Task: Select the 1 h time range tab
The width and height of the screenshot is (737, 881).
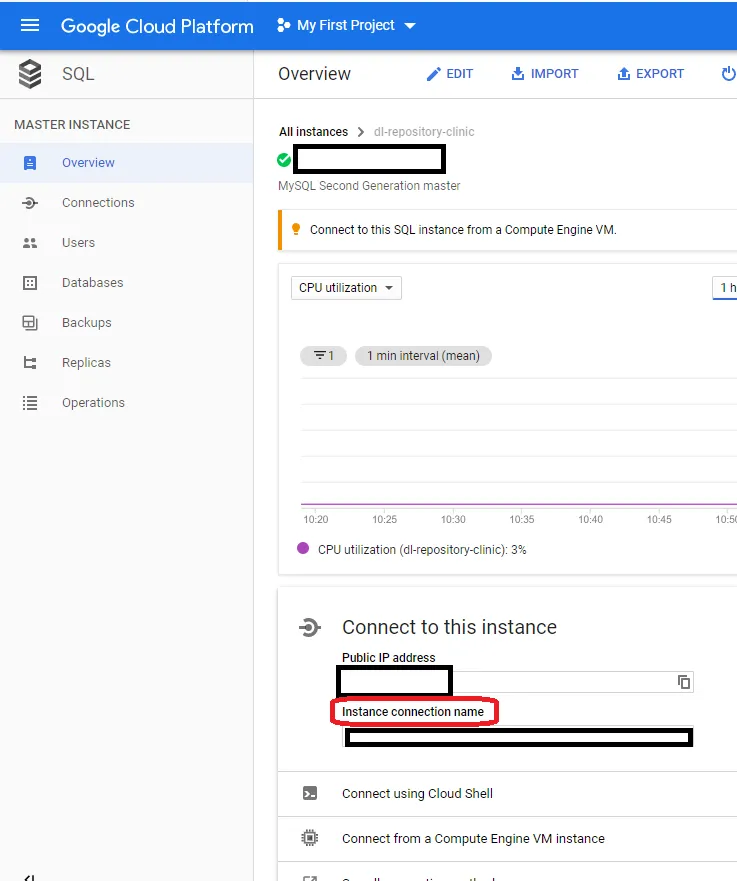Action: click(725, 288)
